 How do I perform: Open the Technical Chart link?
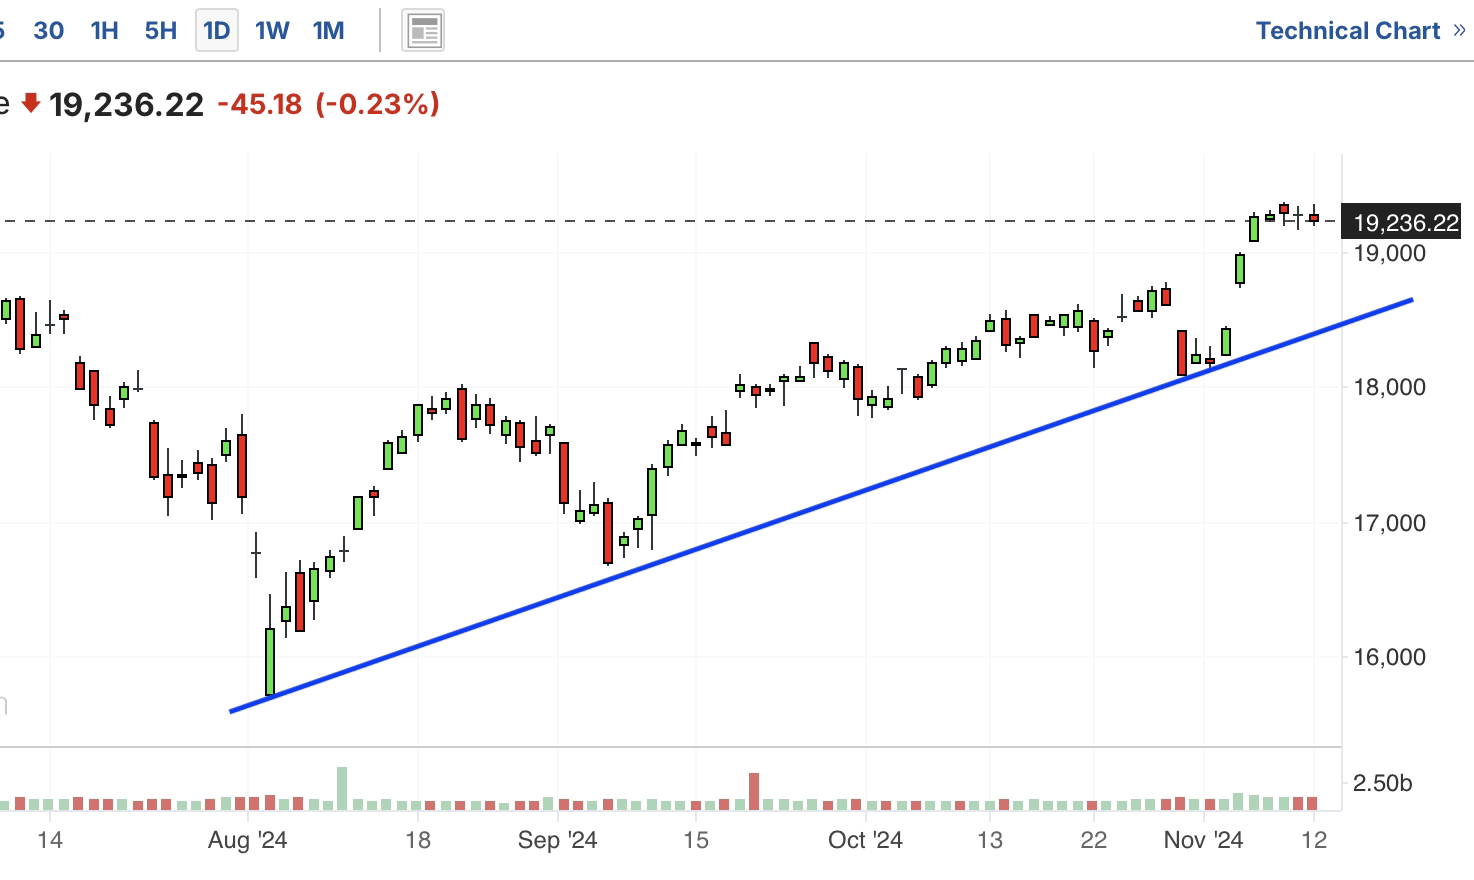1360,31
